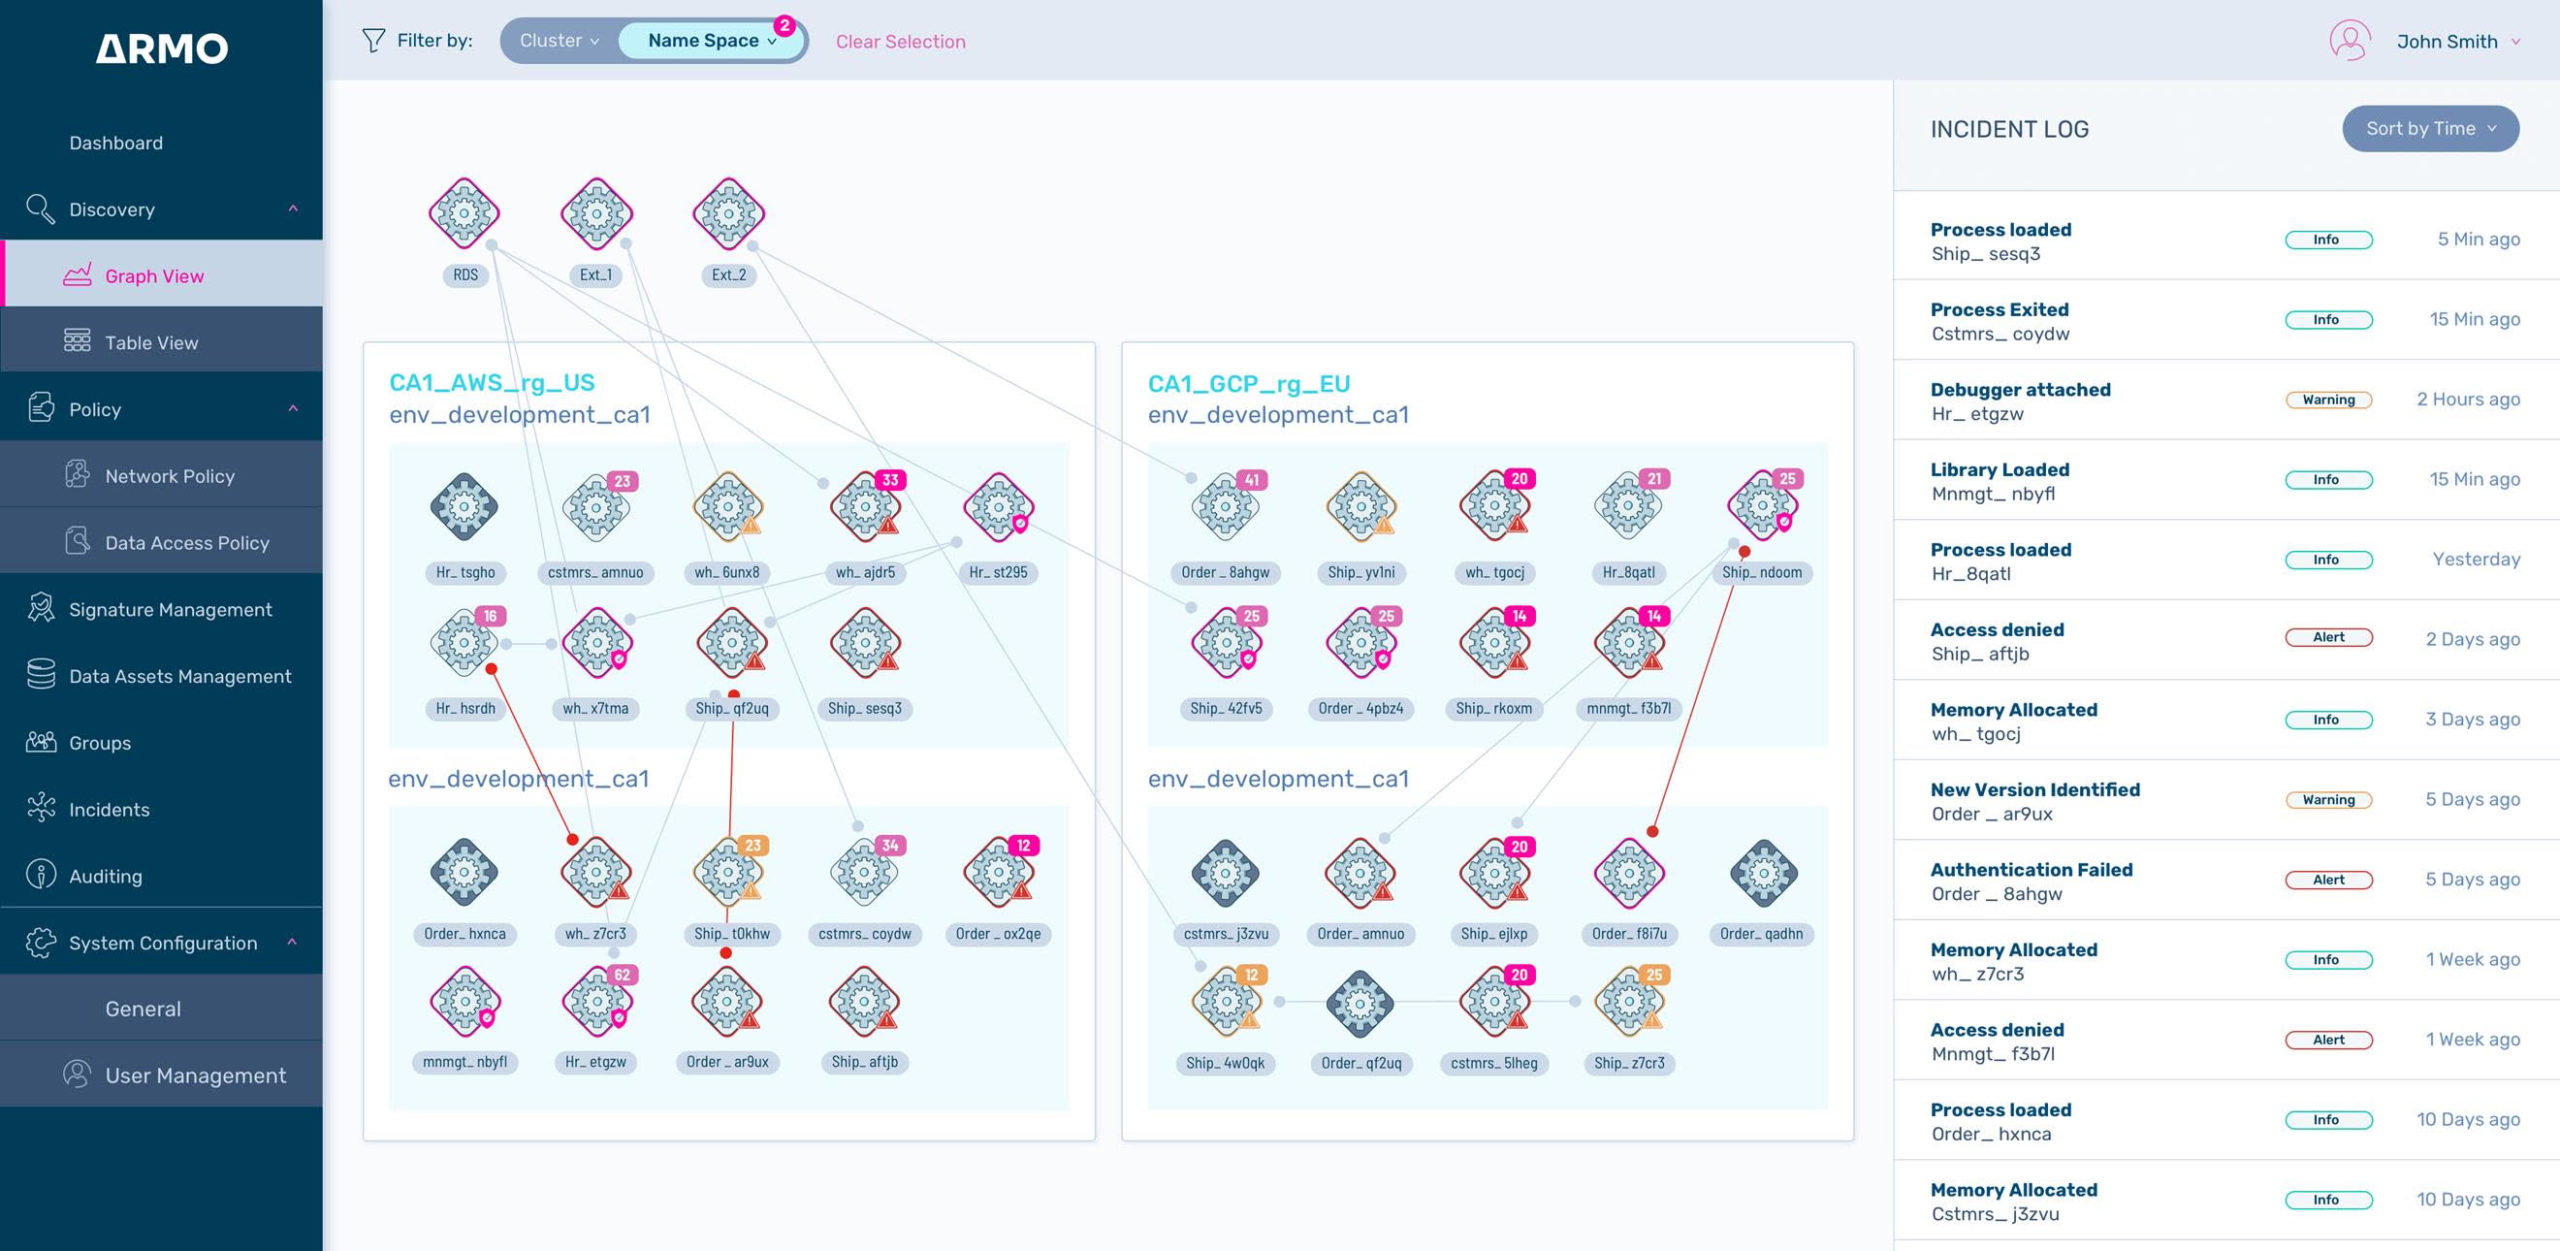Click the Library Loaded Mnmgt_nbyfl entry

coord(2226,480)
